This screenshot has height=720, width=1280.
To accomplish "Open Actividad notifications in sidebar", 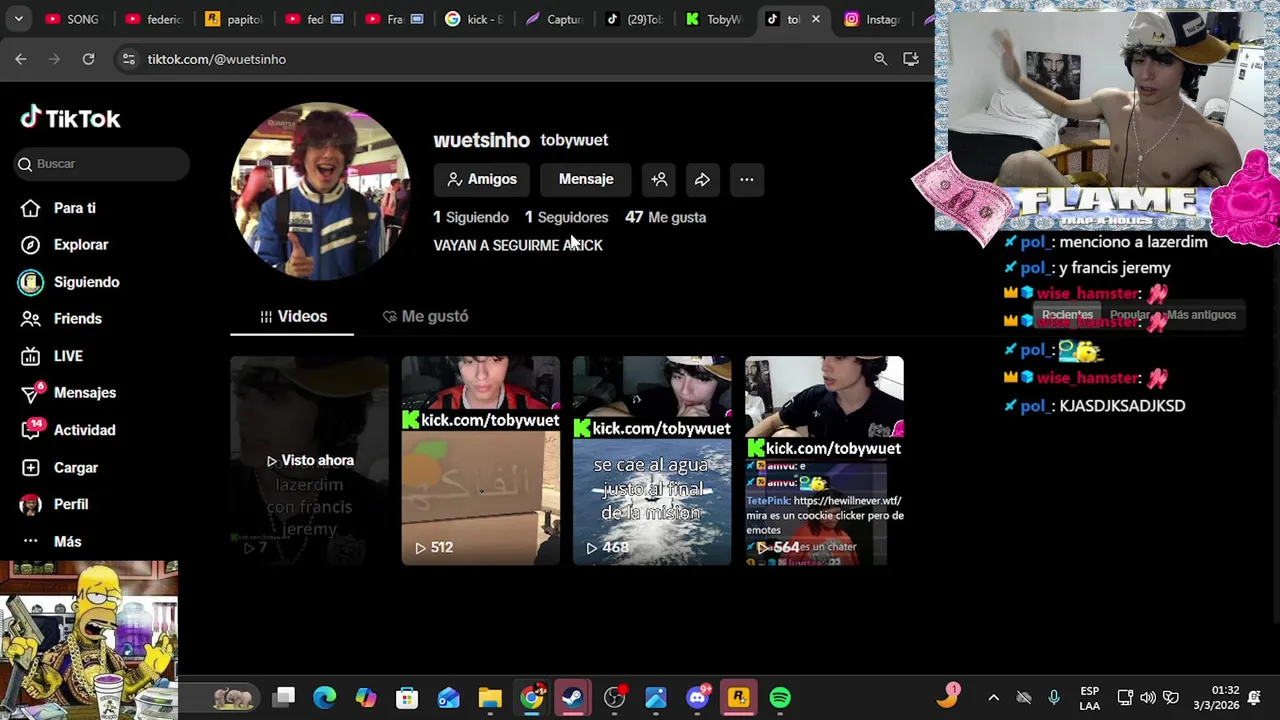I will point(68,430).
